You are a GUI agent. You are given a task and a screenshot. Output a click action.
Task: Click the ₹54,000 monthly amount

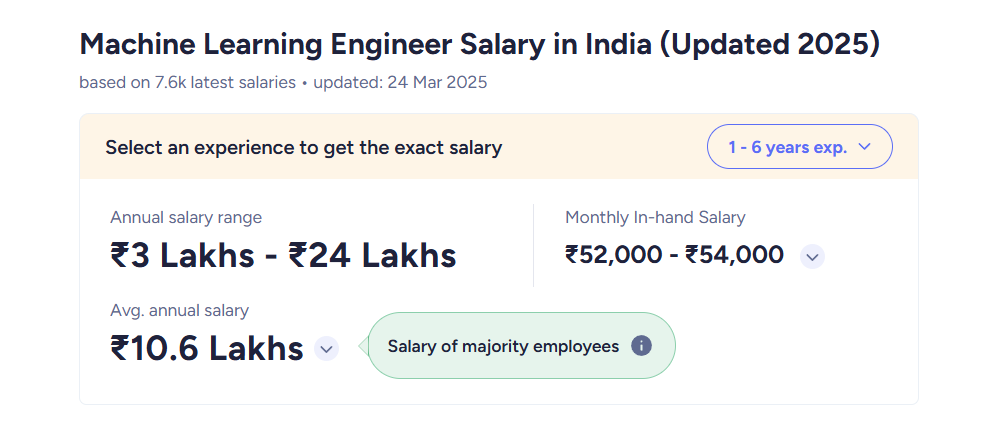[x=734, y=255]
